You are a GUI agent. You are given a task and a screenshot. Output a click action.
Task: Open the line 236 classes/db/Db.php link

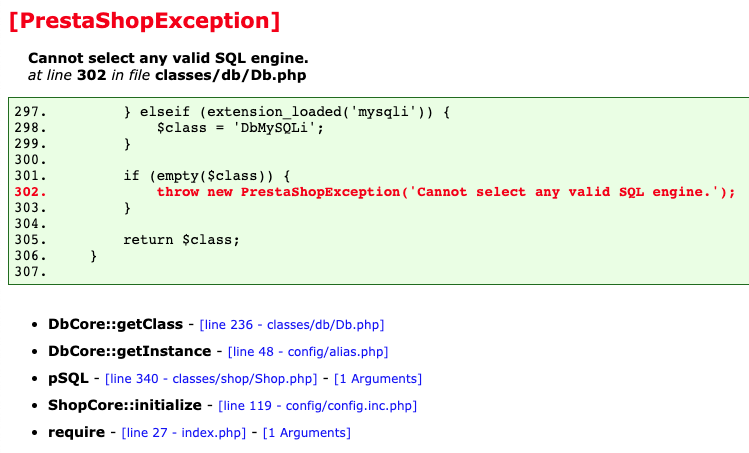point(292,325)
